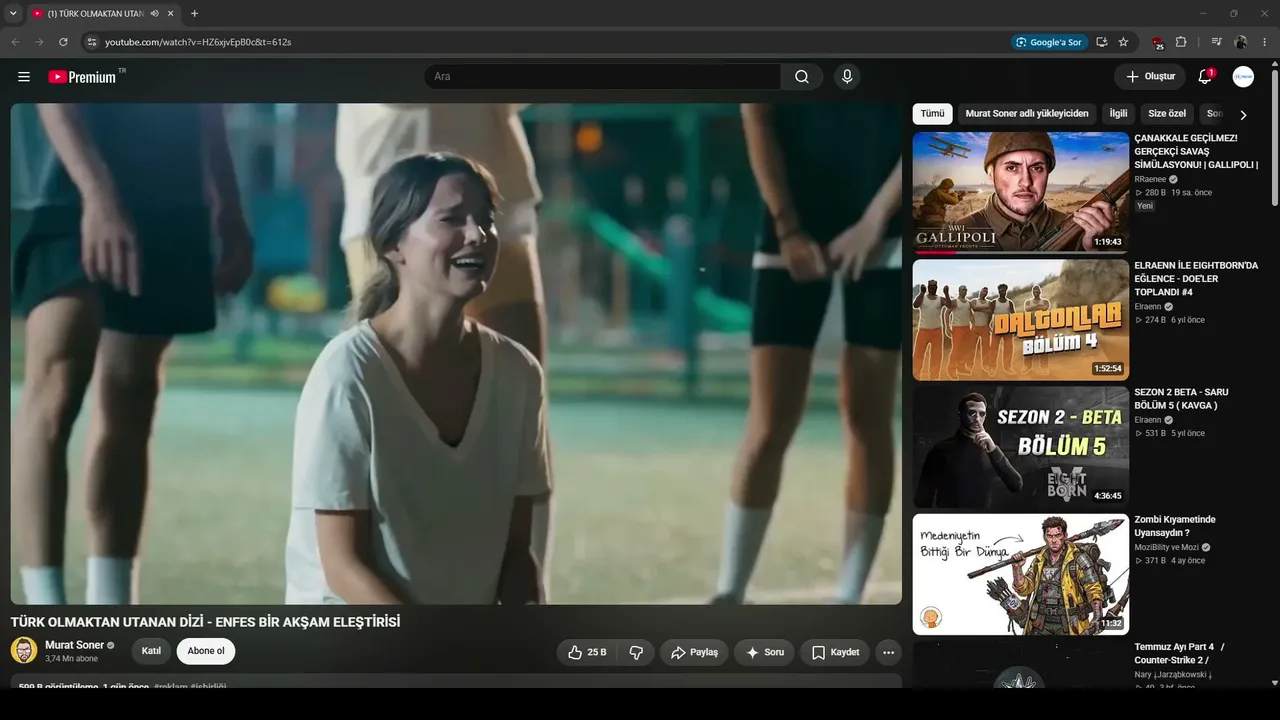Screen dimensions: 1280x720
Task: Select the İlgili filter chip
Action: point(1118,114)
